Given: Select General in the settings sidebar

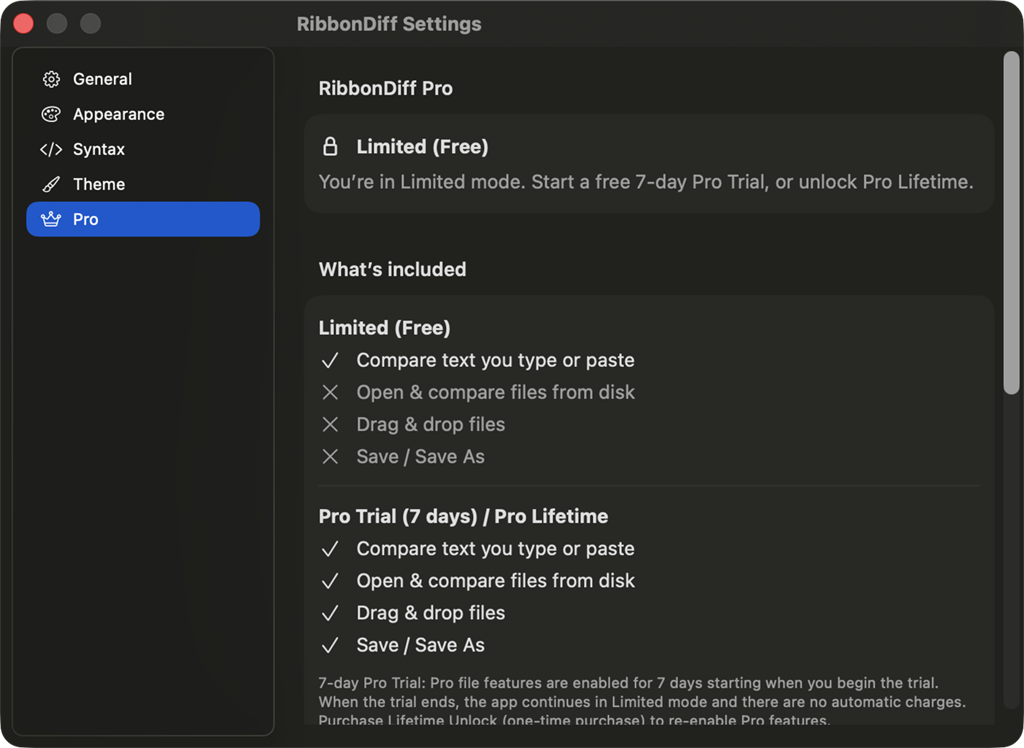Looking at the screenshot, I should [x=102, y=79].
